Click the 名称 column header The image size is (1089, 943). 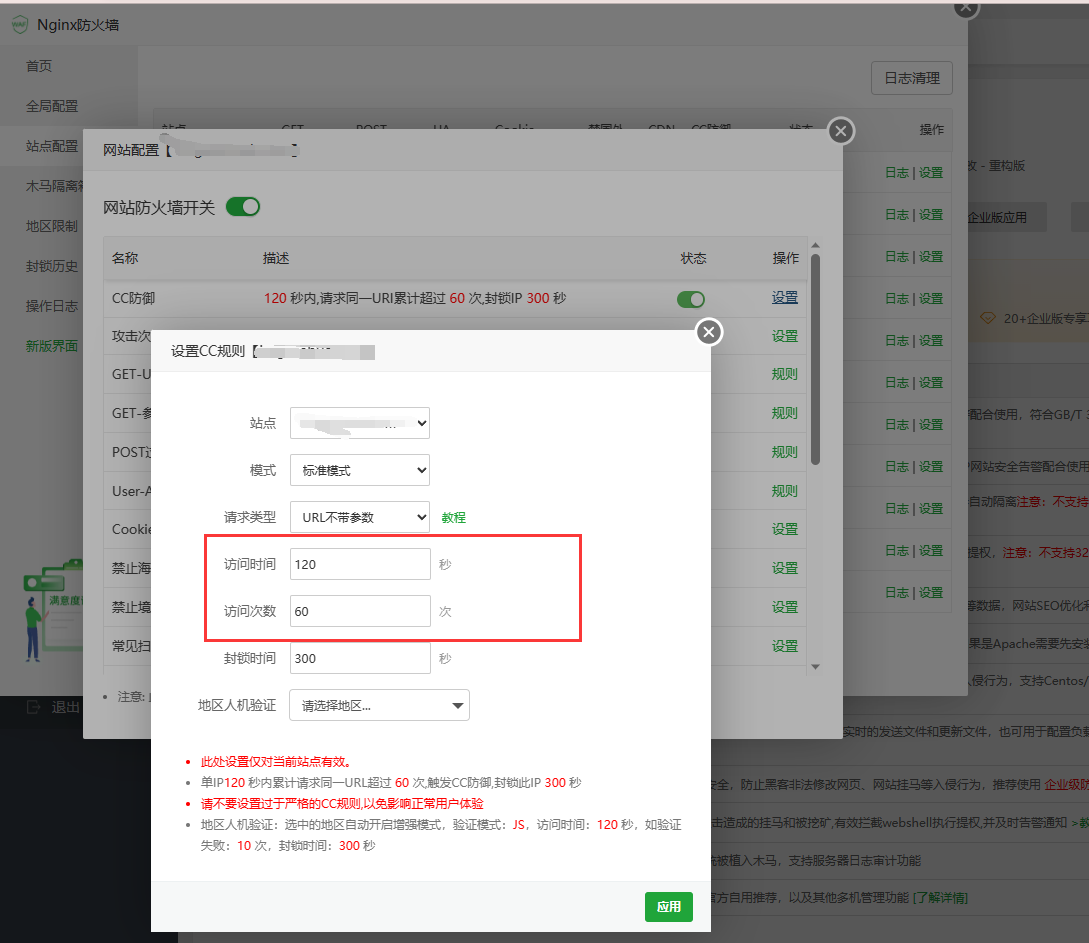click(125, 258)
